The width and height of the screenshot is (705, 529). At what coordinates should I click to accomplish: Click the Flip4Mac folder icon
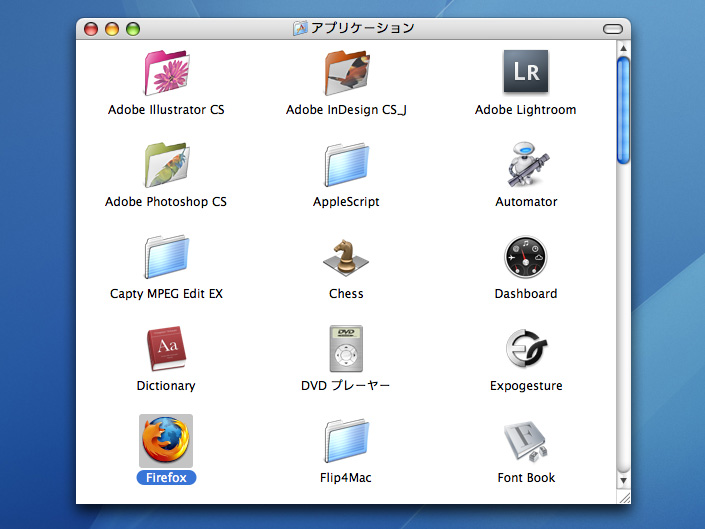click(x=346, y=441)
